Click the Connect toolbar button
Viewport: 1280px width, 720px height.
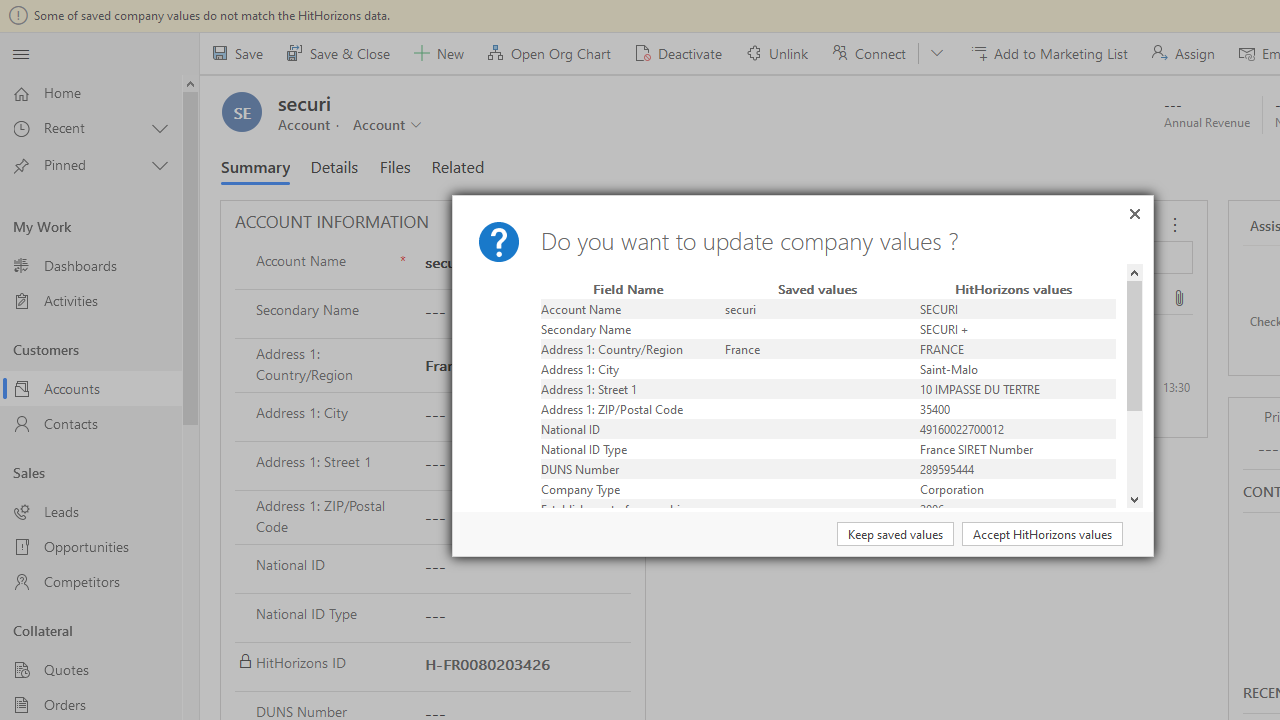tap(869, 54)
